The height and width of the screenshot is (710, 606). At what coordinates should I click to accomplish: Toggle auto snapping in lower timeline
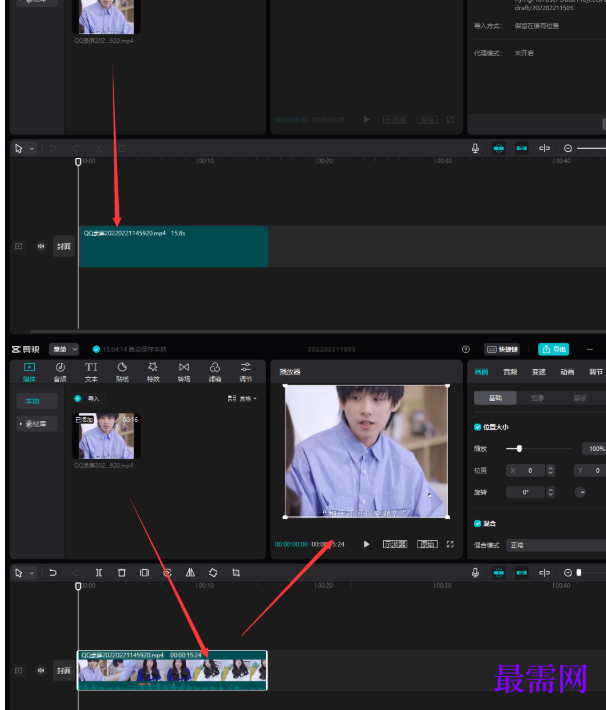522,573
